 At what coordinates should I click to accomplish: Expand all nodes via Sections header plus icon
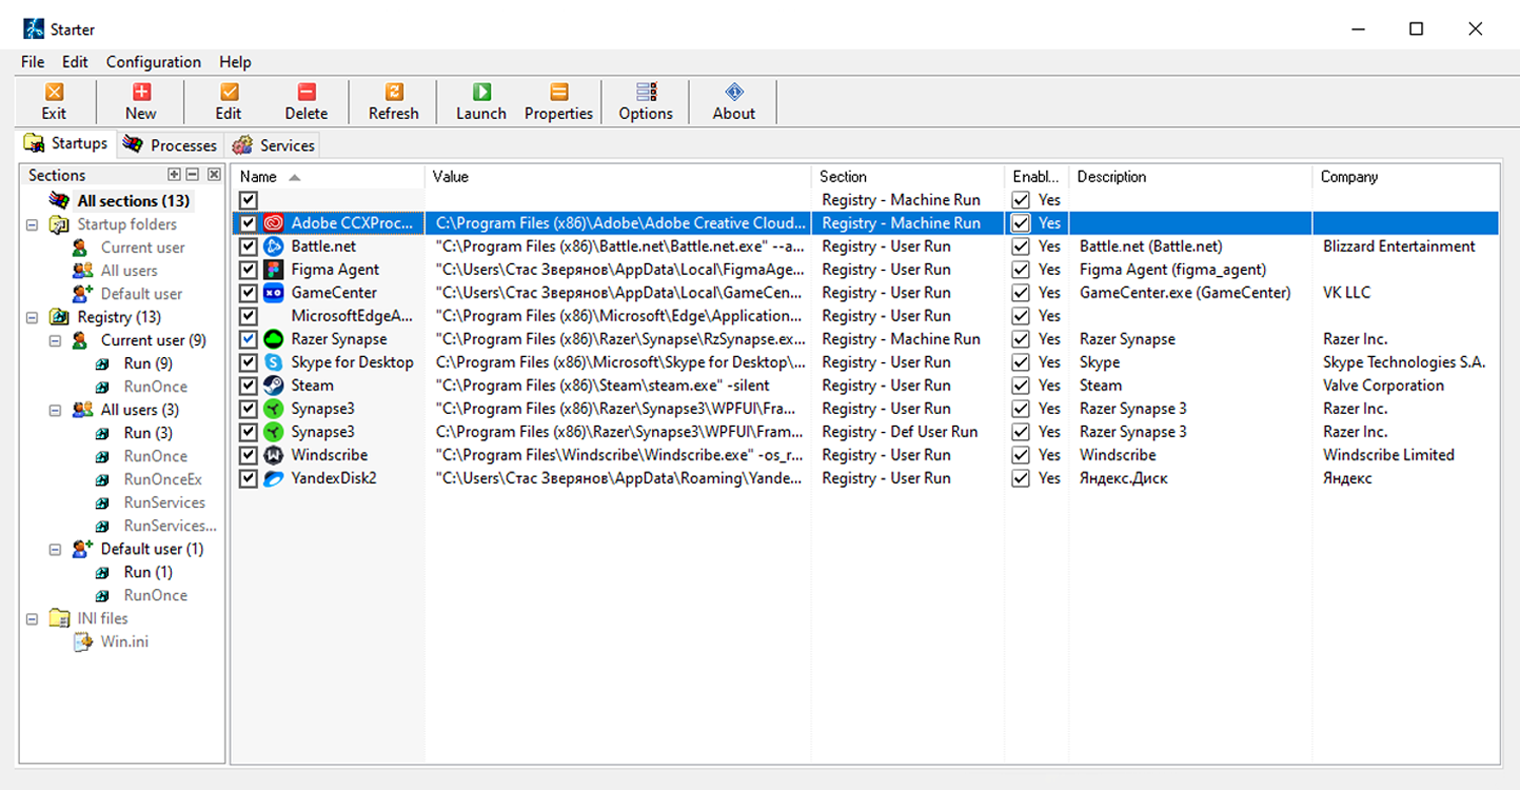174,174
